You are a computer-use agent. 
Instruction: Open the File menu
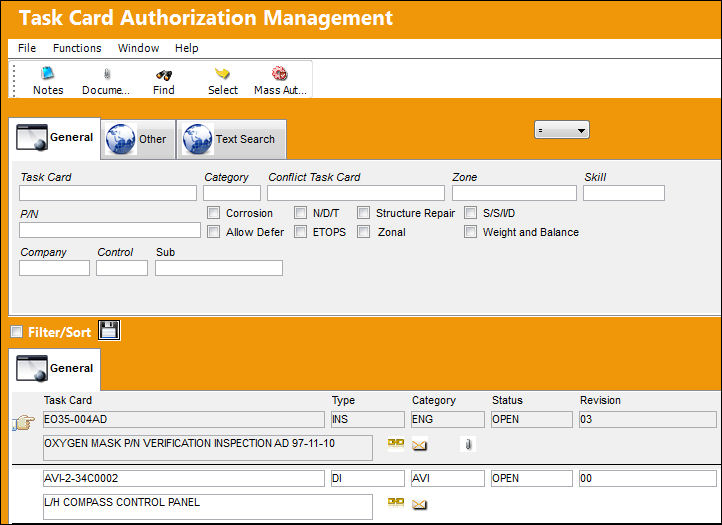27,48
